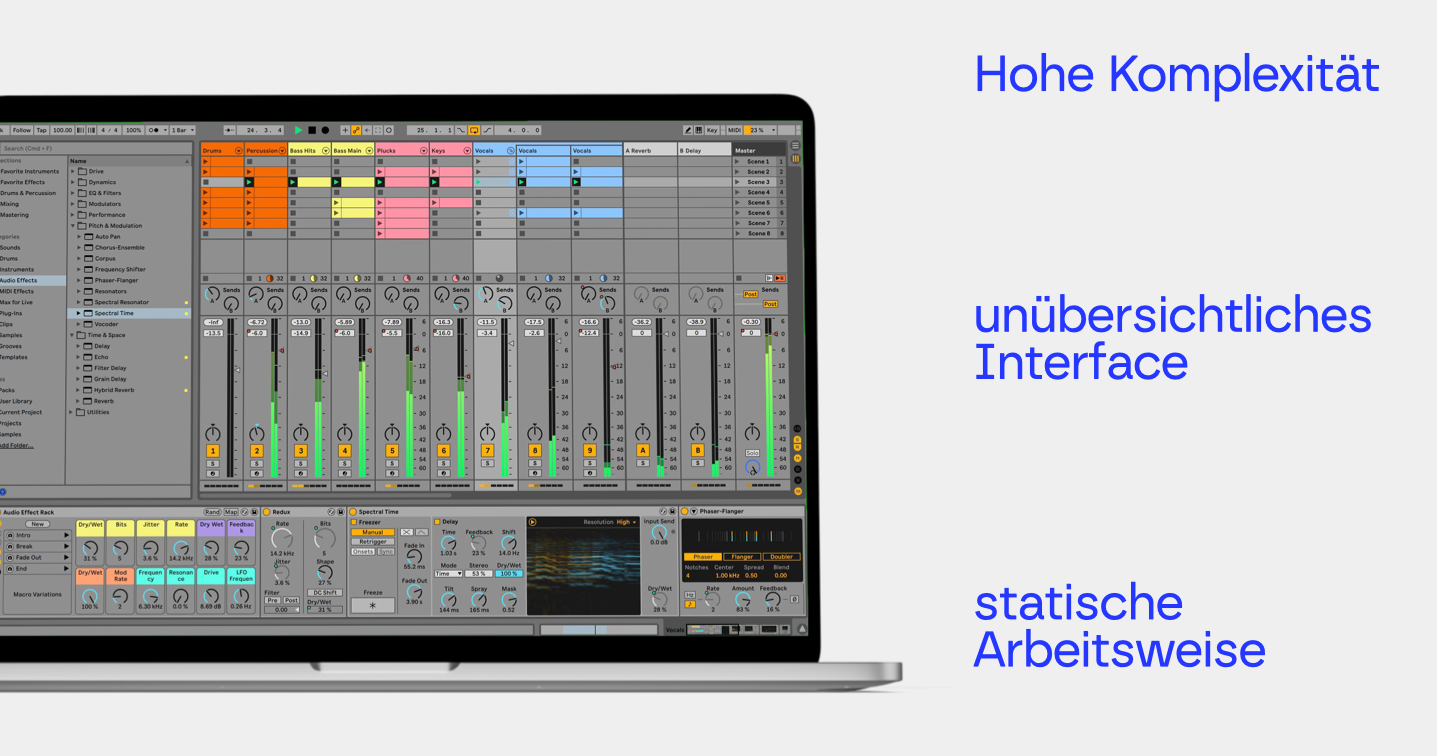Click the DC Shift button in Redux

click(325, 592)
